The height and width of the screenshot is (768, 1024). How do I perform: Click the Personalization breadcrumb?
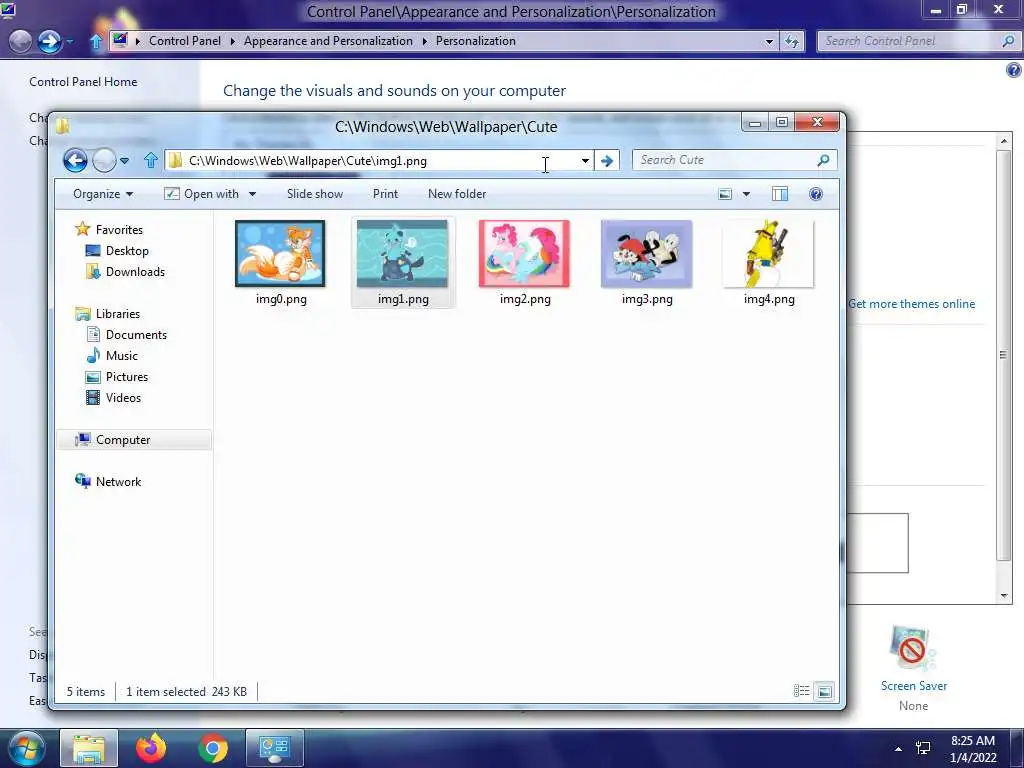pyautogui.click(x=475, y=40)
